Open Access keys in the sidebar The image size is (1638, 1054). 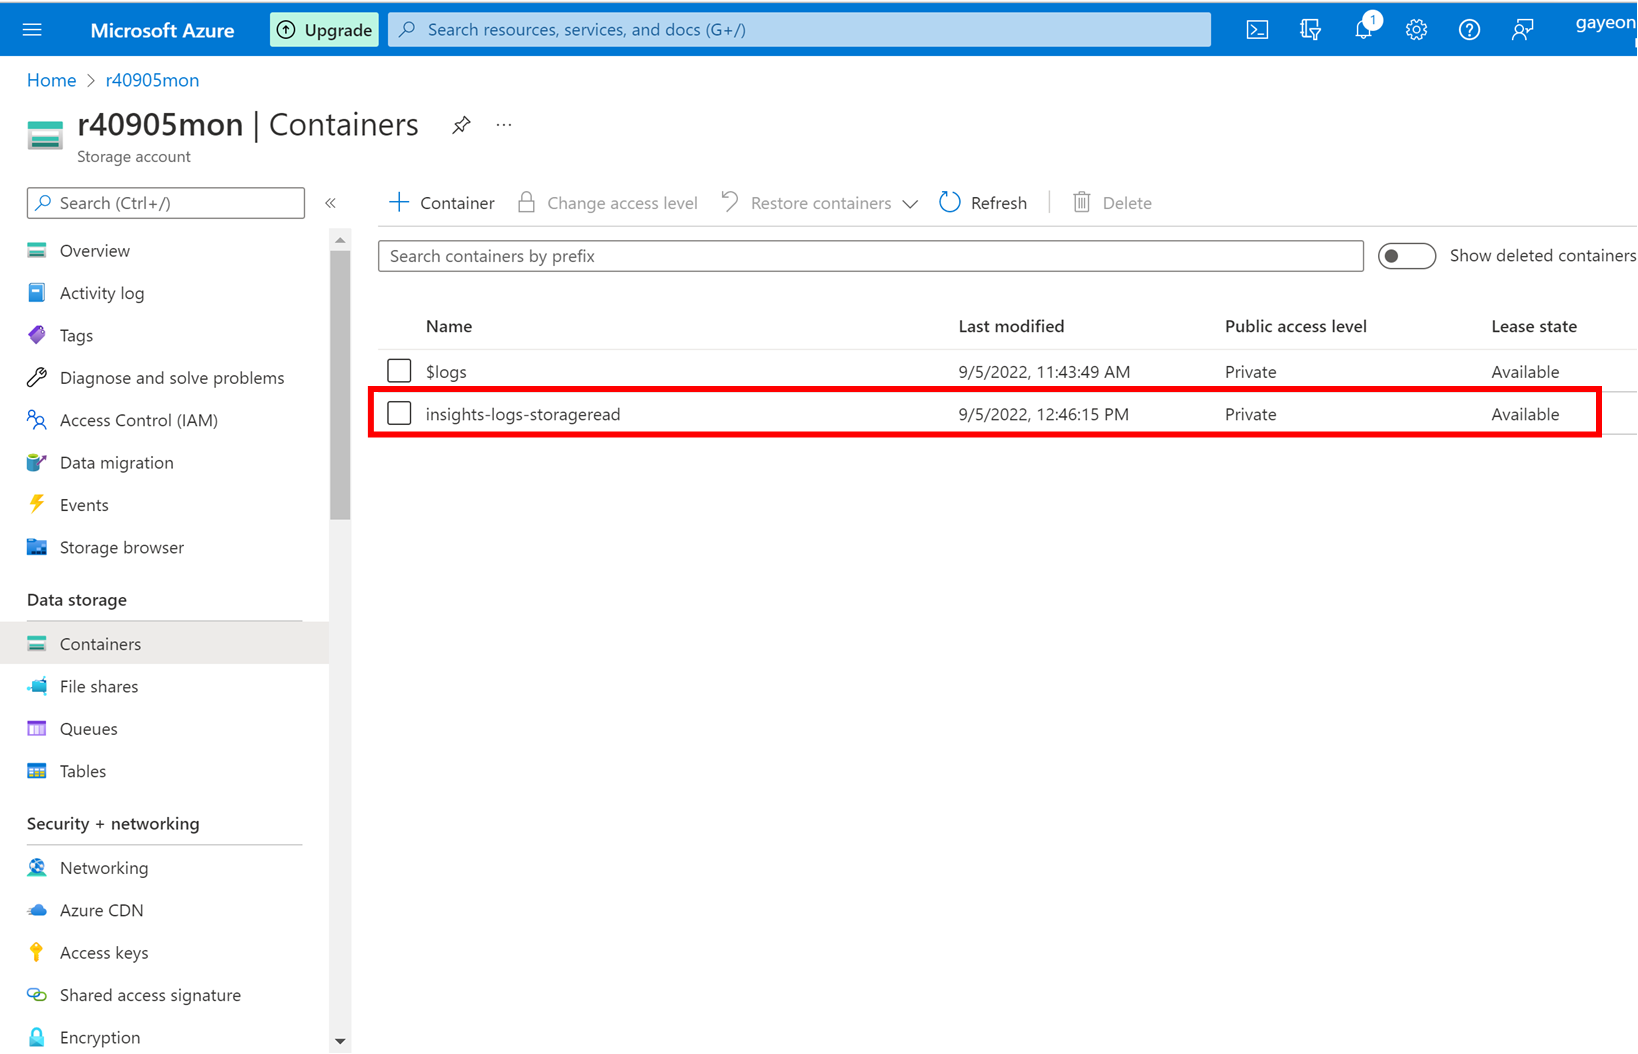tap(103, 953)
